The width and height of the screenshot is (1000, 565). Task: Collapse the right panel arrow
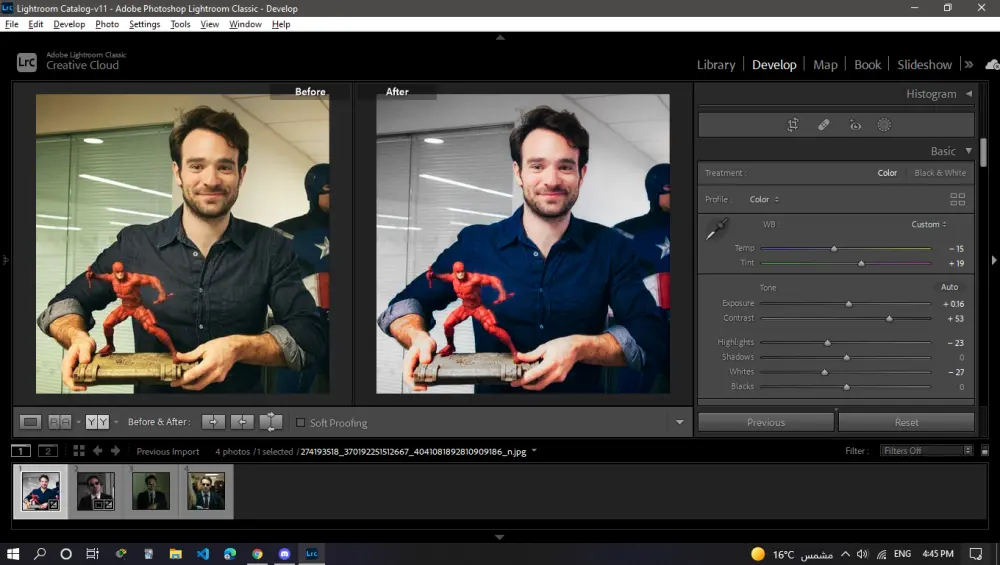coord(994,260)
